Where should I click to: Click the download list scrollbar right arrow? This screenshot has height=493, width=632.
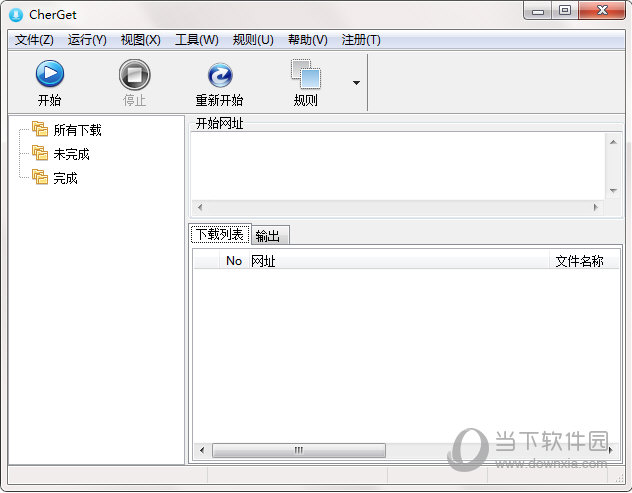(611, 450)
